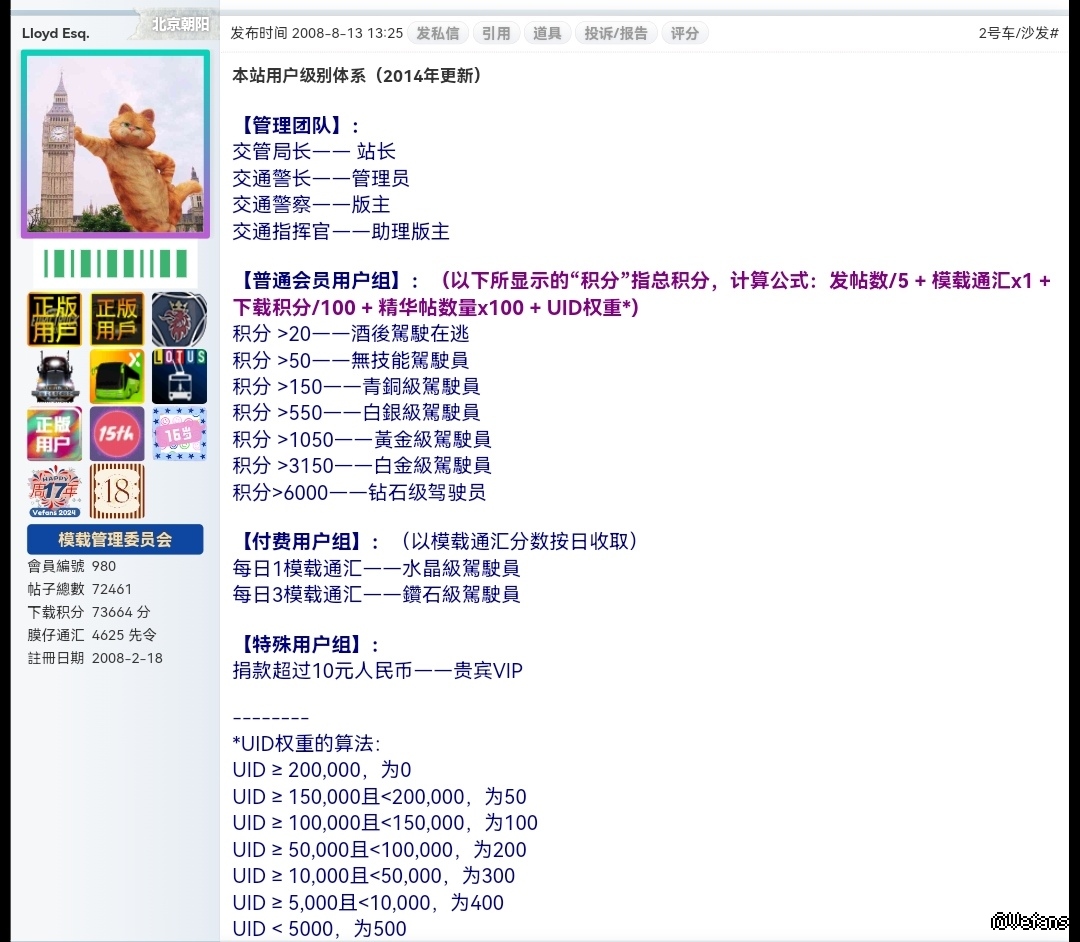This screenshot has height=942, width=1080.
Task: Click the 积分 >550——白銀級駕駛員 line
Action: click(x=356, y=412)
